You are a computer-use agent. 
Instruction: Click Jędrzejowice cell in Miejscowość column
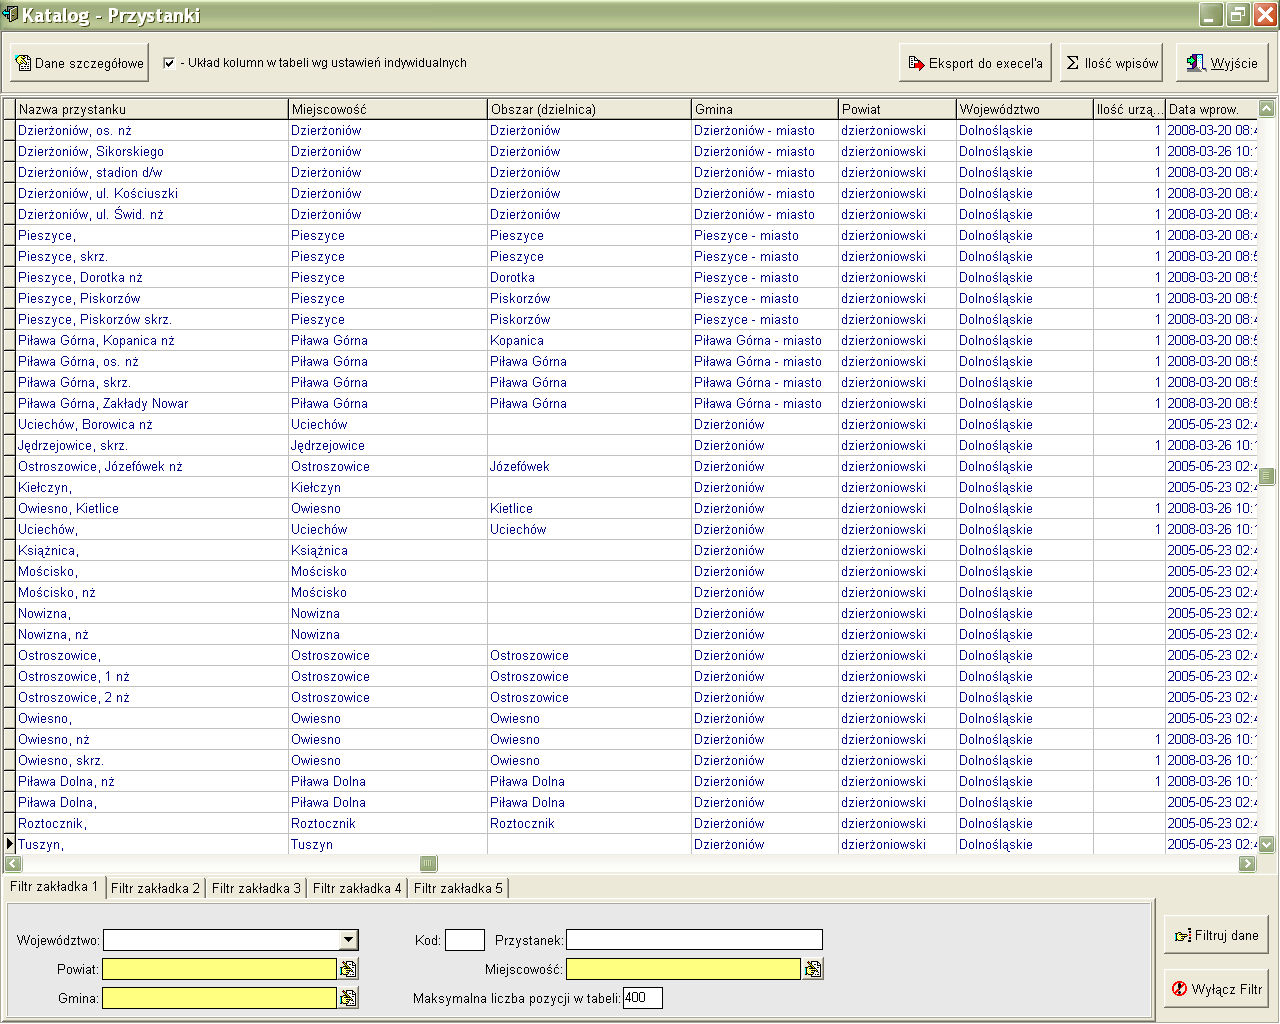pyautogui.click(x=388, y=446)
